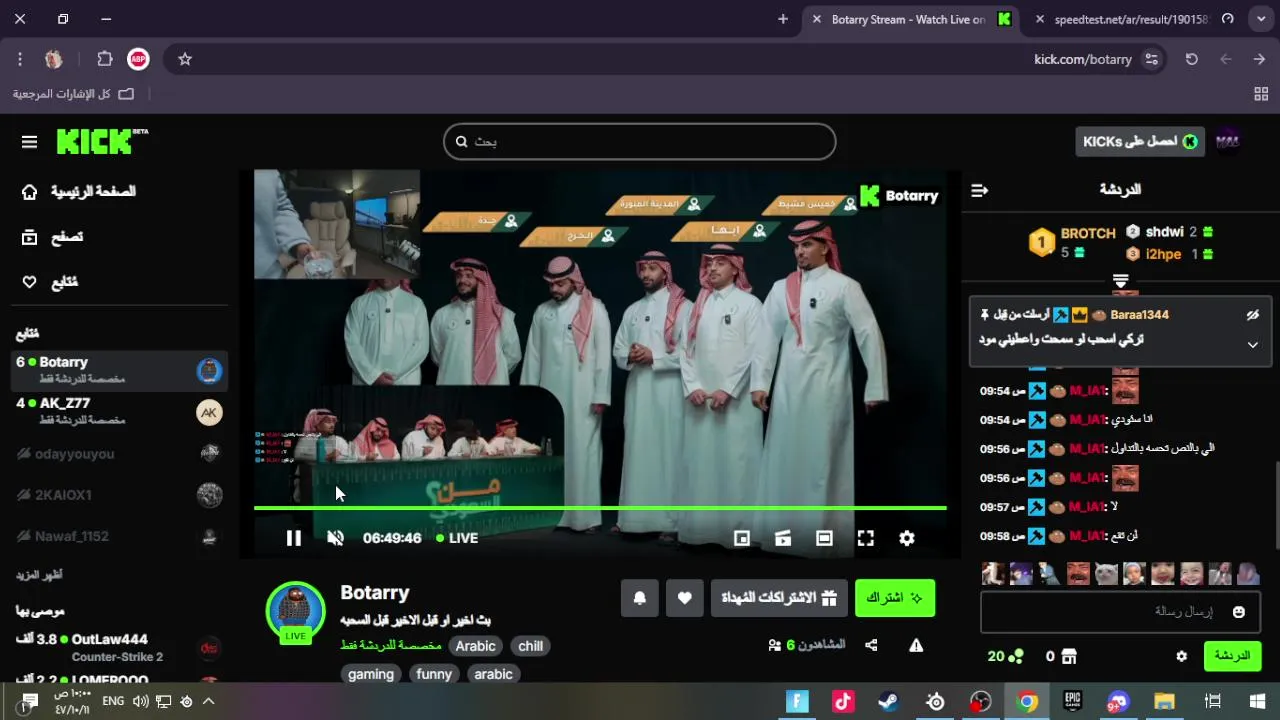
Task: Click احصل على KICKs button
Action: click(1140, 141)
